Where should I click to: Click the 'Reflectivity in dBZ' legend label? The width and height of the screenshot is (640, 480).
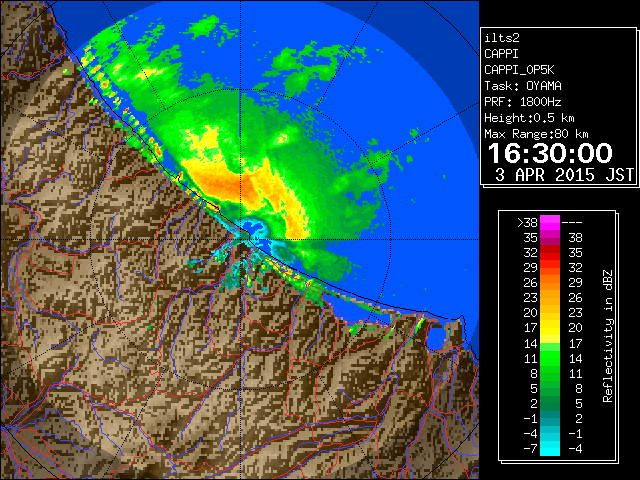click(607, 336)
